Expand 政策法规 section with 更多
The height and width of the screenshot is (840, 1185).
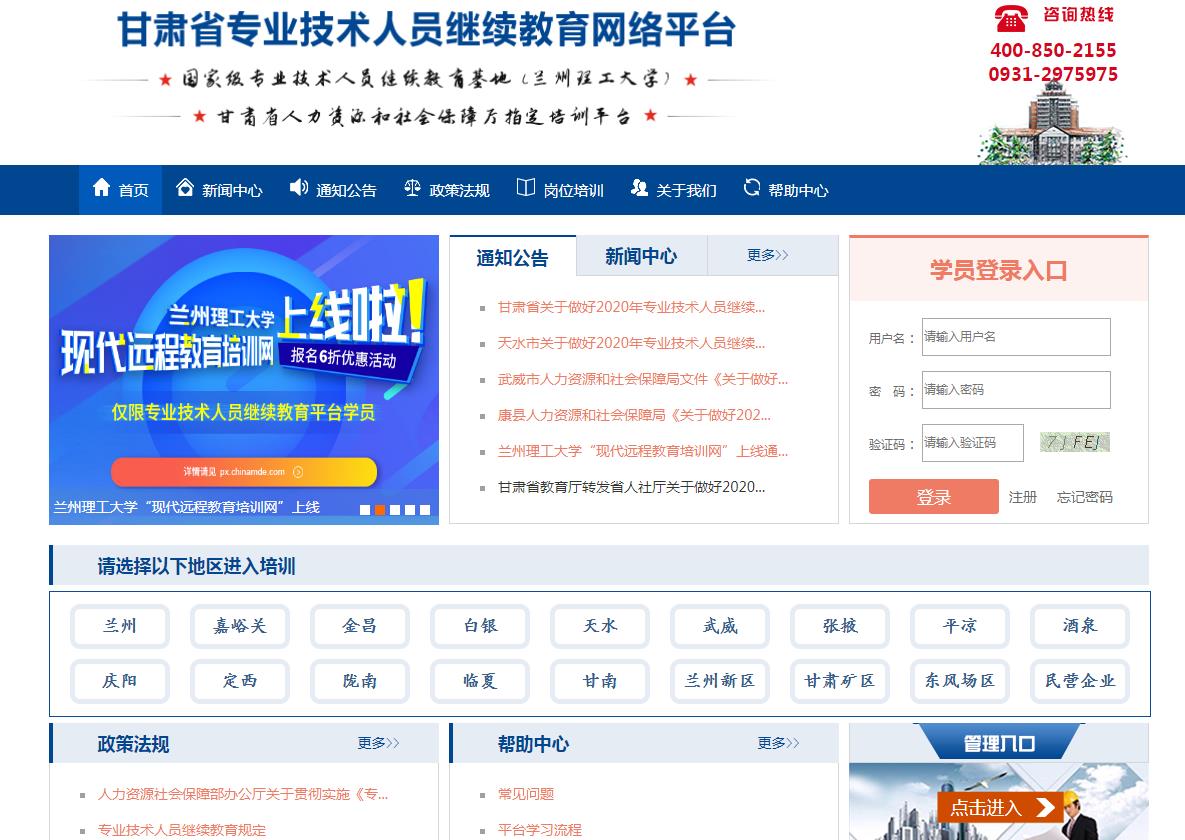coord(378,743)
